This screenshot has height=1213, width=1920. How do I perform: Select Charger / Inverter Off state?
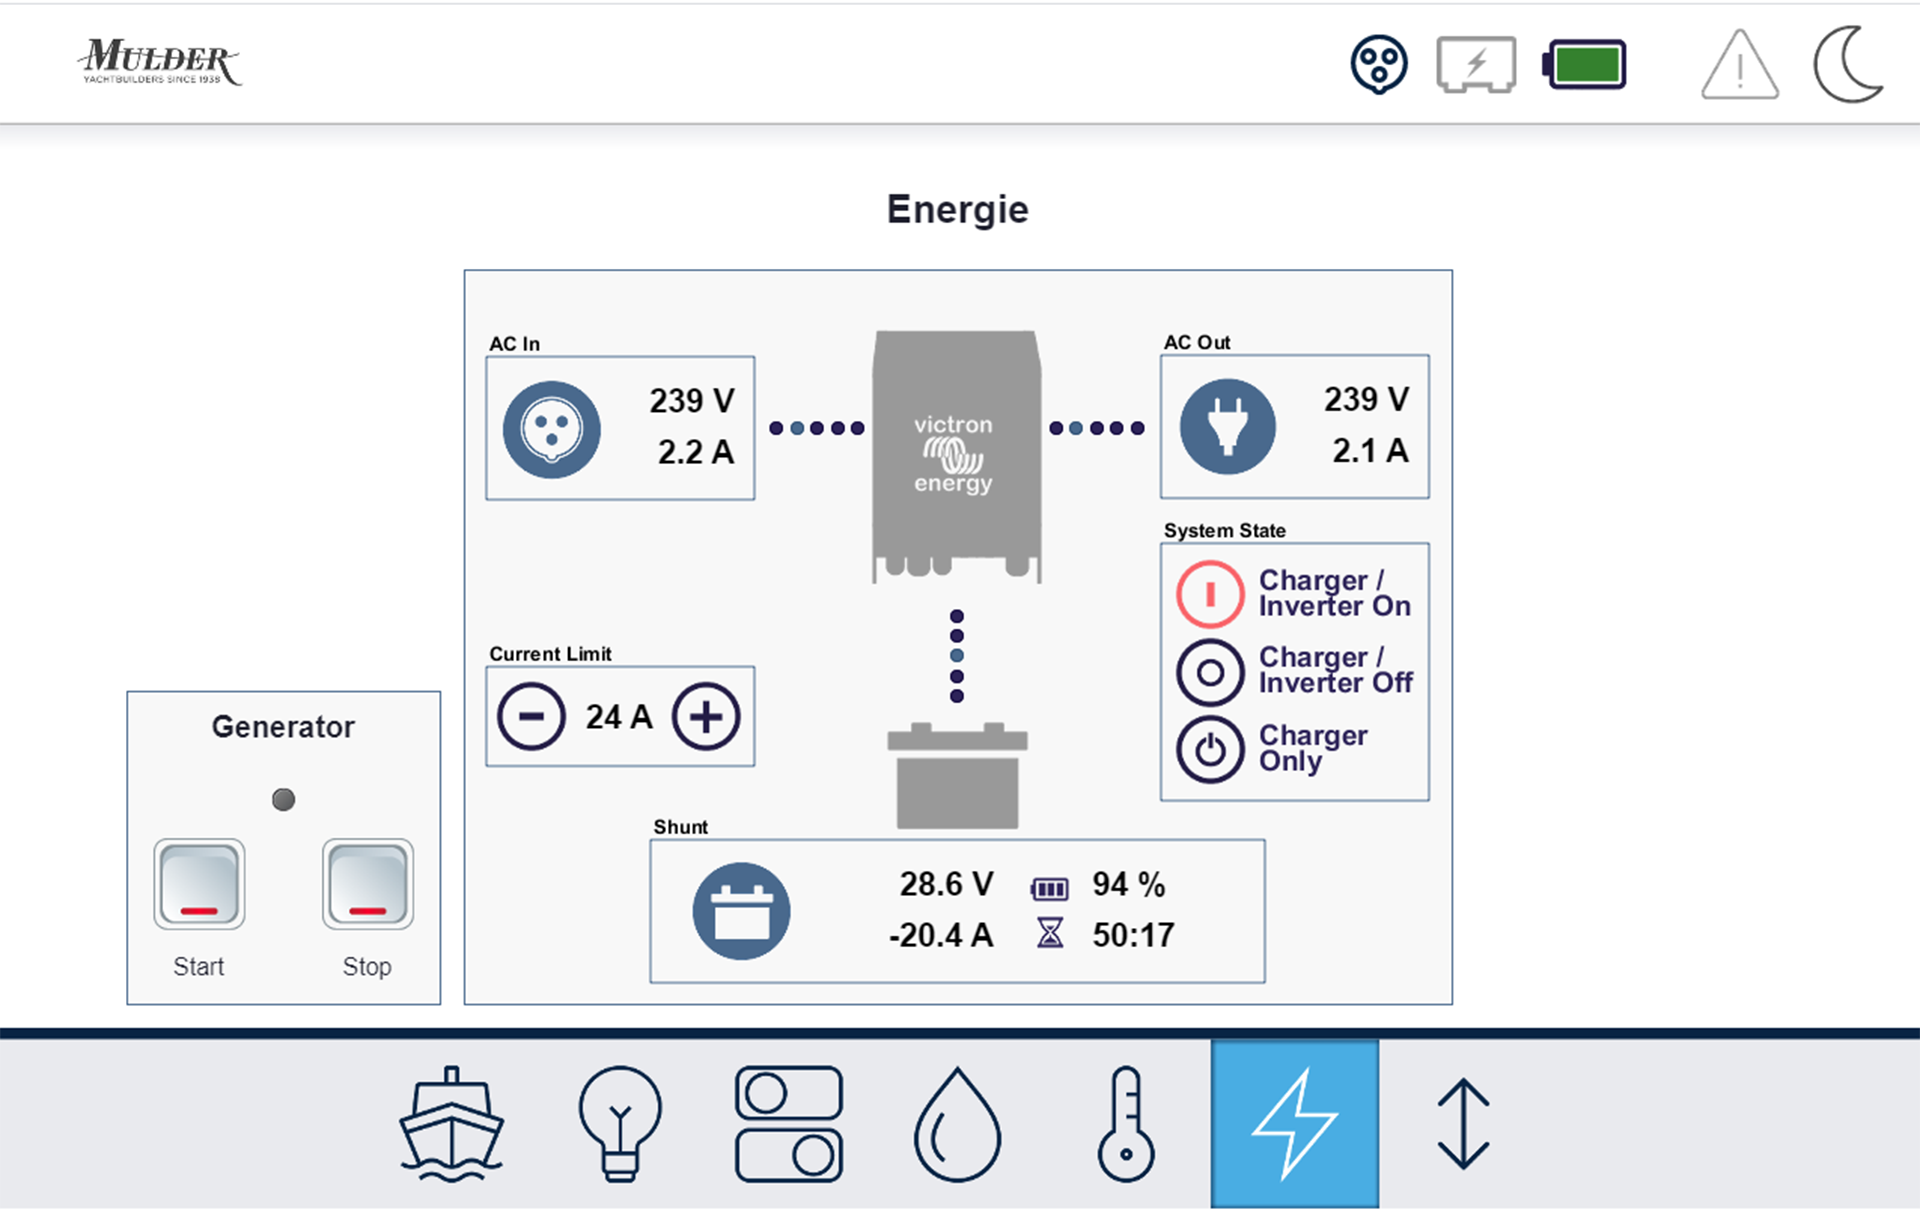coord(1210,672)
